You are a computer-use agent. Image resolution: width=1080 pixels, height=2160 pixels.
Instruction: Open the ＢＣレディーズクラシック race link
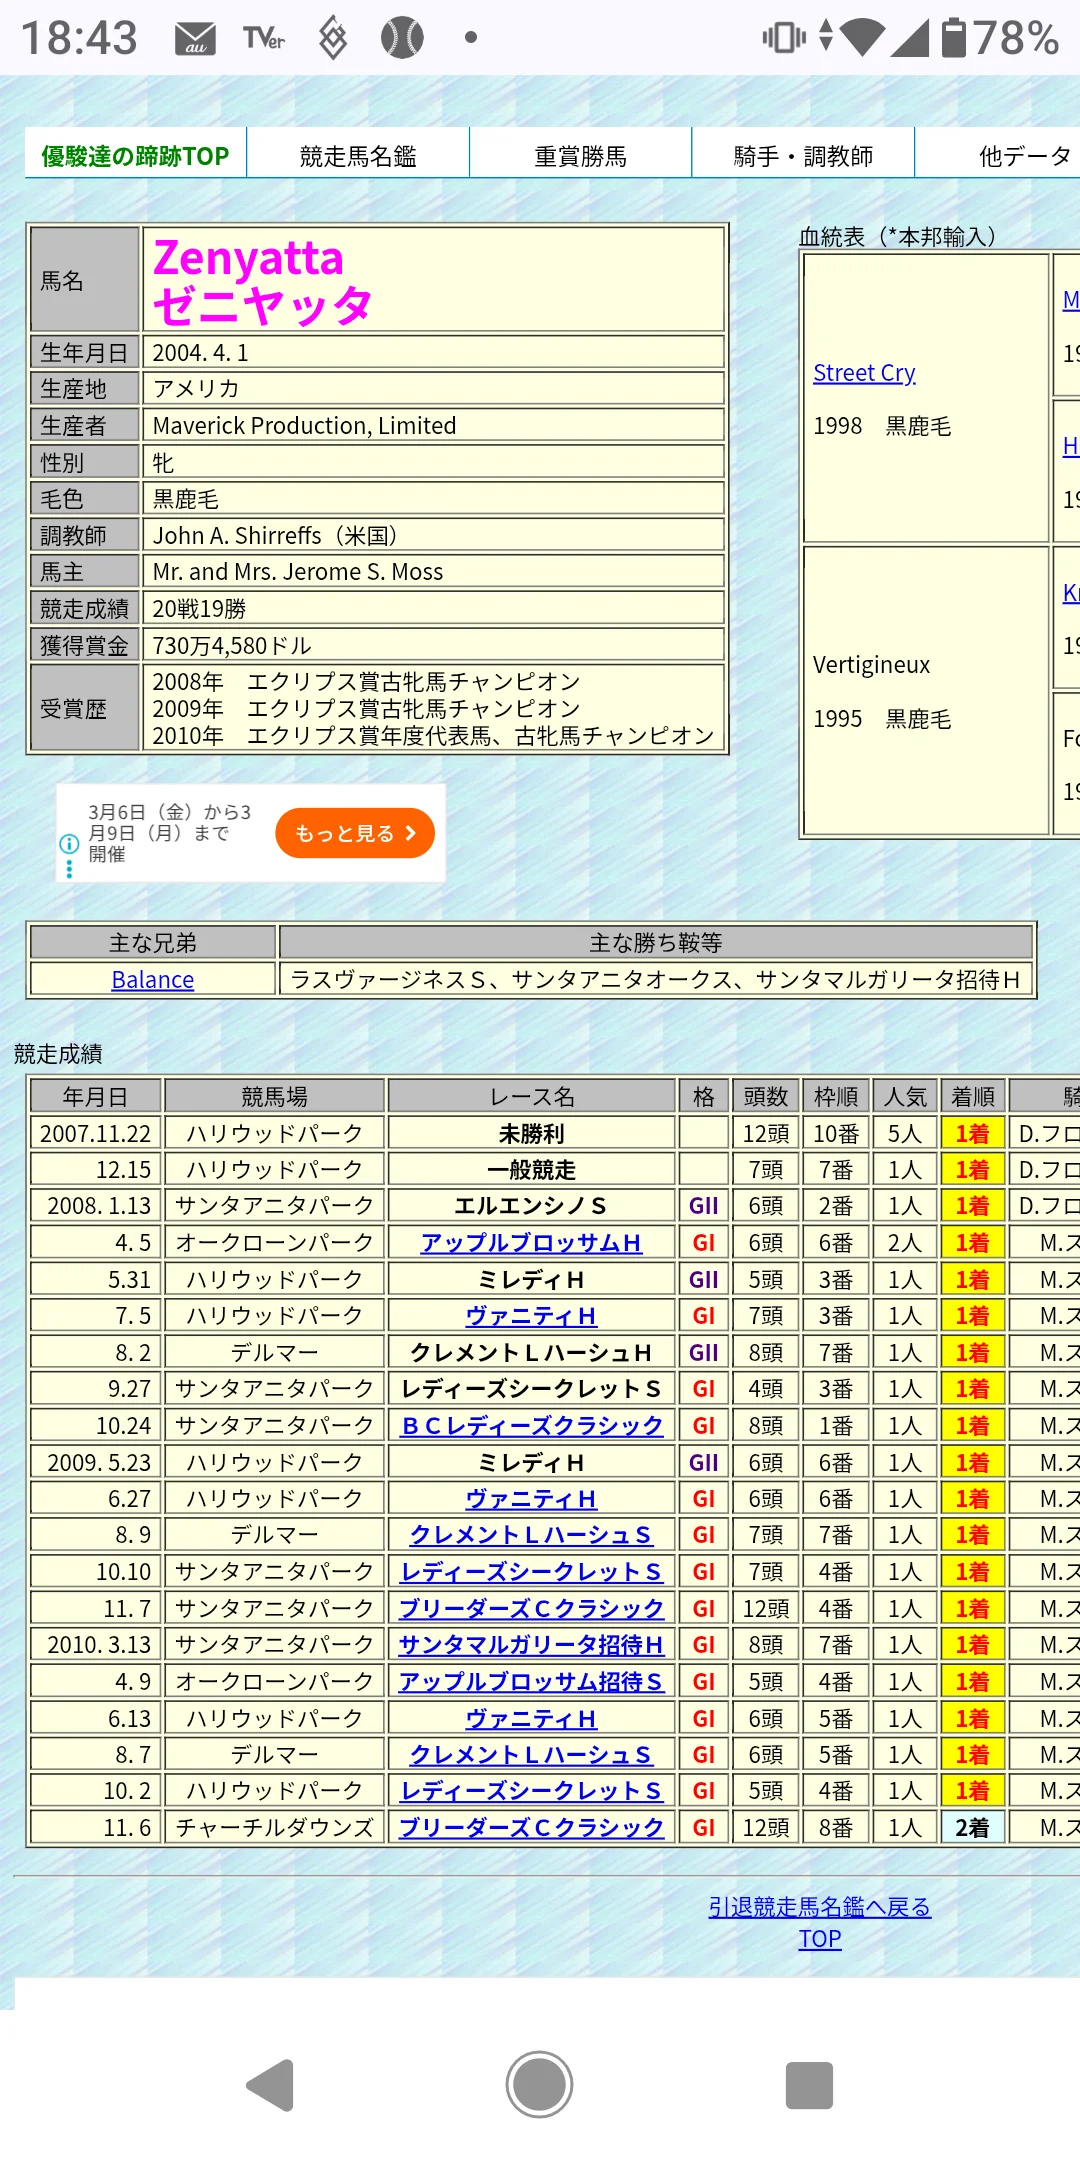[532, 1426]
